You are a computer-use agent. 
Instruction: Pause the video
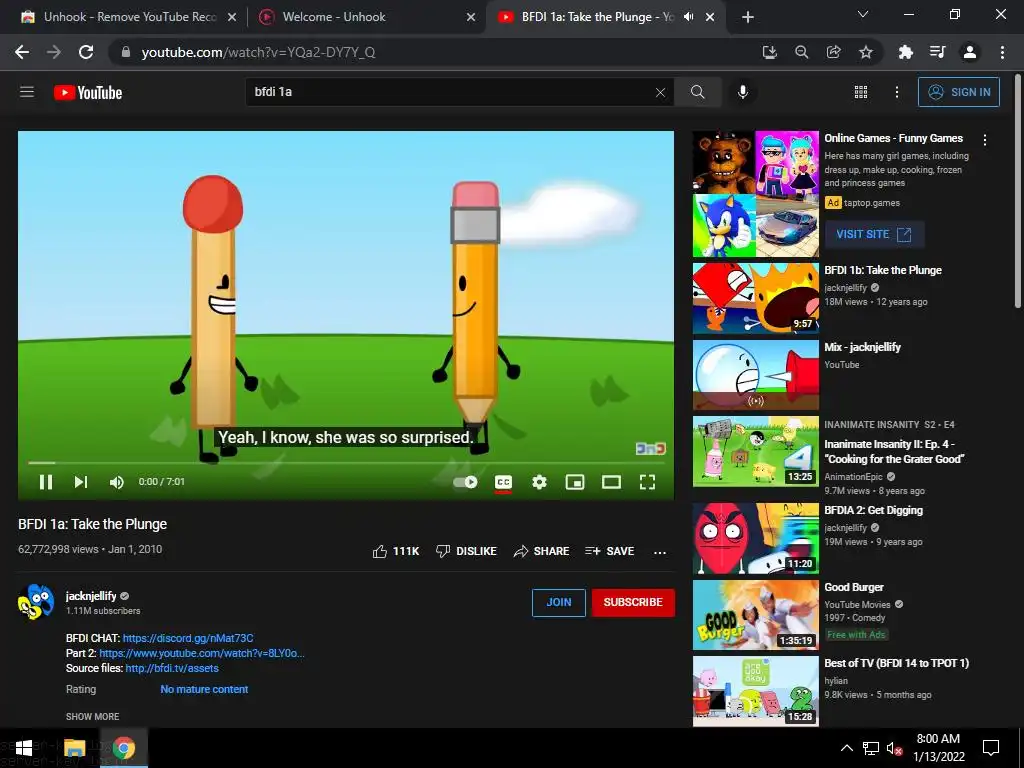point(46,482)
